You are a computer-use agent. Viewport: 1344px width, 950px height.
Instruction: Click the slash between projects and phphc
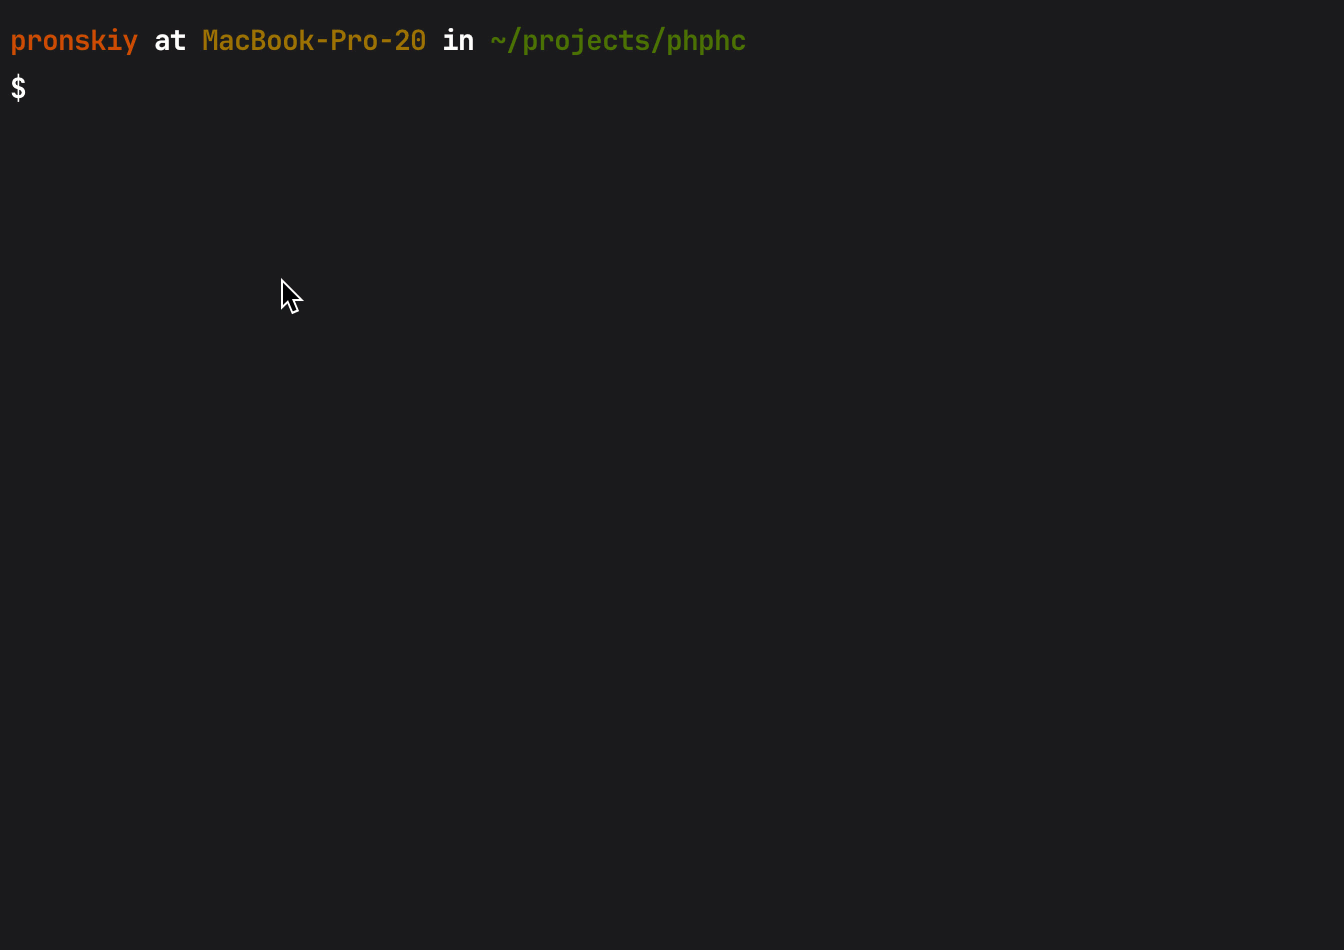pos(658,41)
